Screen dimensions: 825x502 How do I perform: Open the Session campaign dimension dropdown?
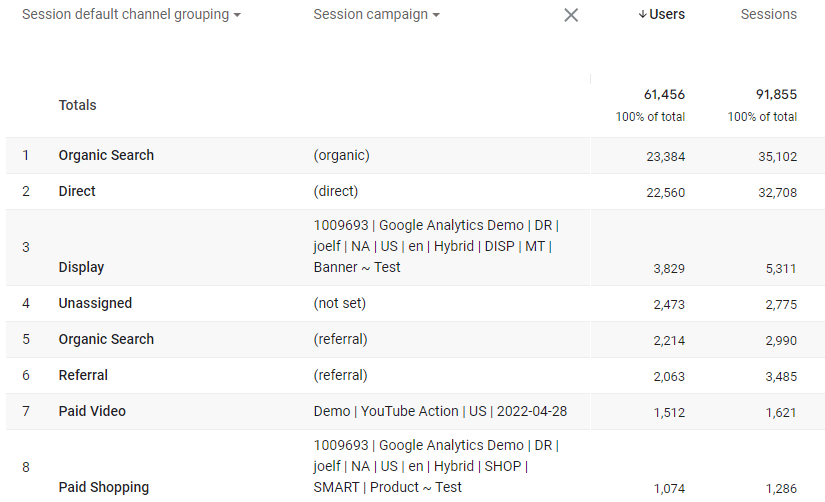coord(376,15)
